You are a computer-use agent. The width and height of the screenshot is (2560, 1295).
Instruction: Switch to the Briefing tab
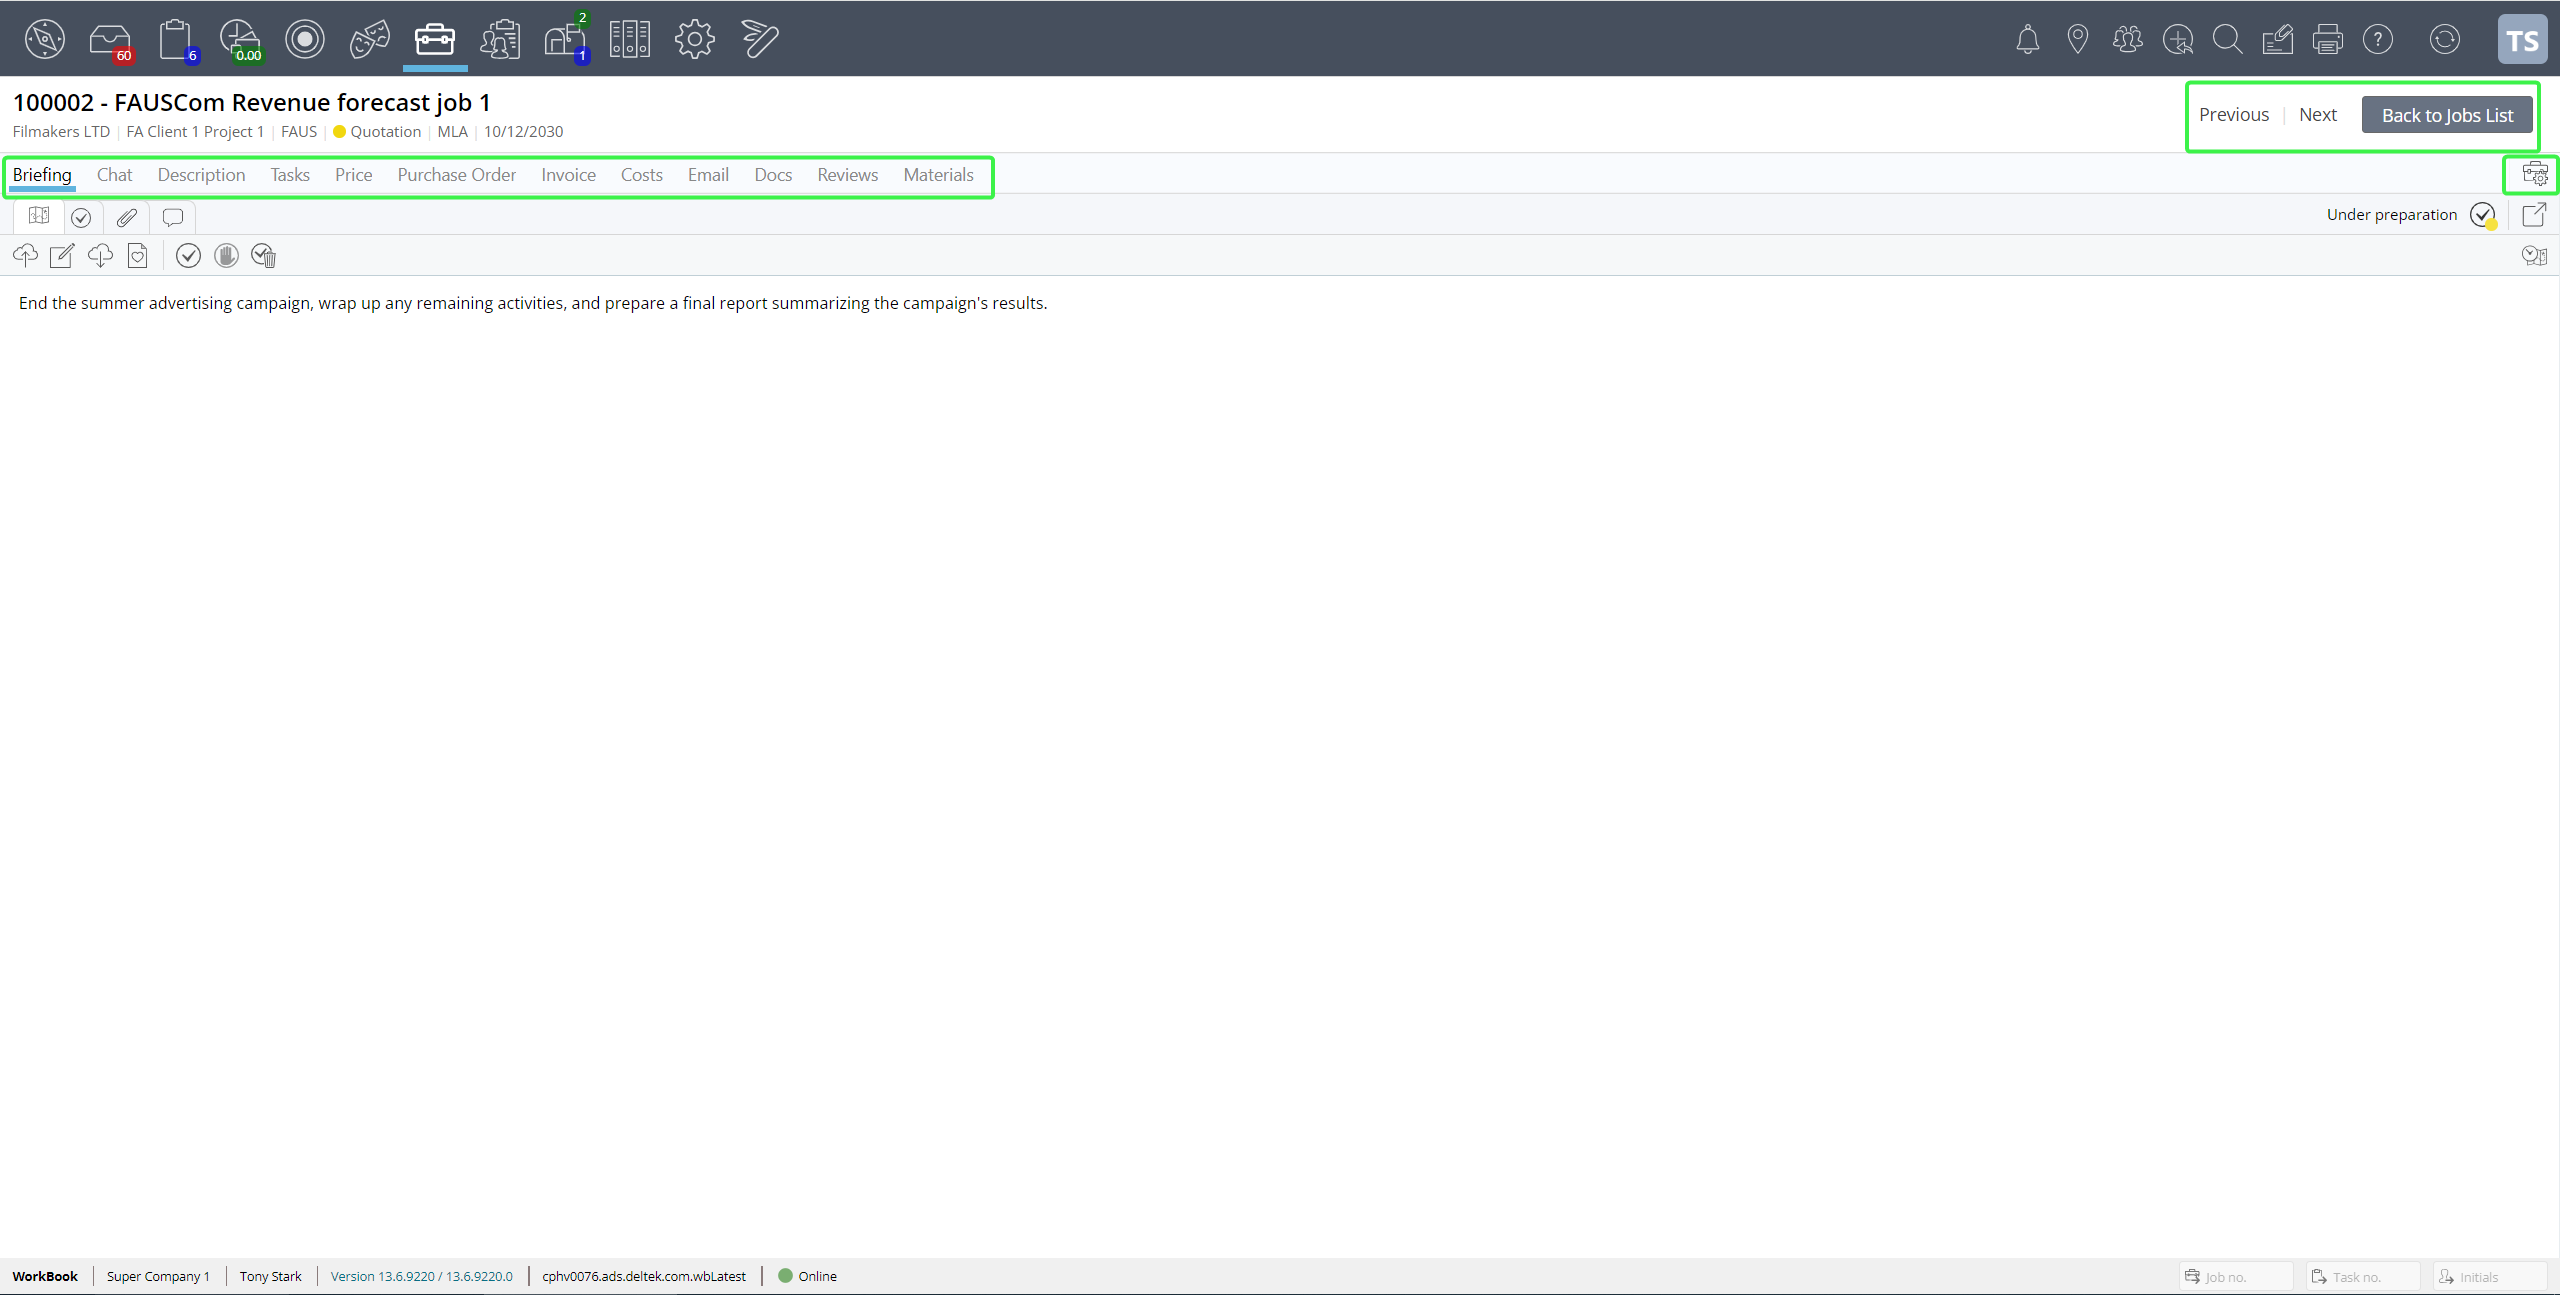(42, 175)
